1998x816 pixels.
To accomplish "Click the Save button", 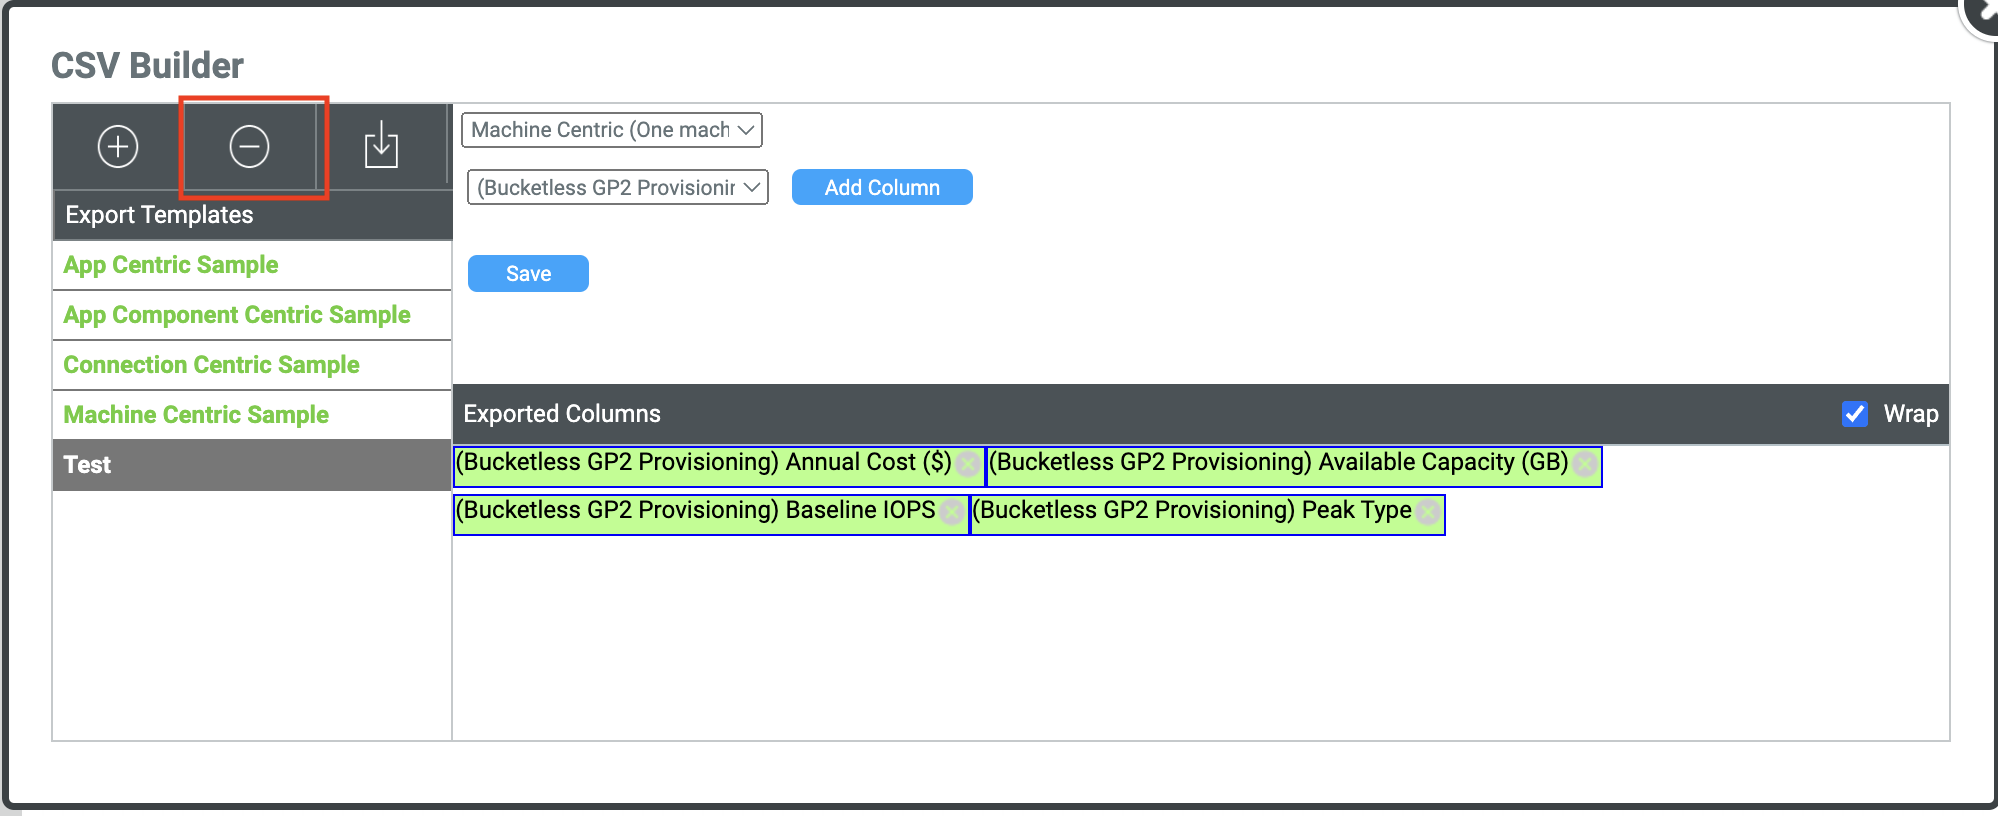I will [x=528, y=274].
